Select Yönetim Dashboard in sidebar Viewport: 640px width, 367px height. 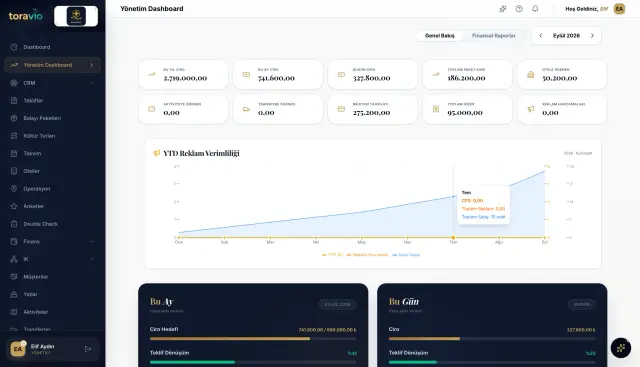[52, 65]
